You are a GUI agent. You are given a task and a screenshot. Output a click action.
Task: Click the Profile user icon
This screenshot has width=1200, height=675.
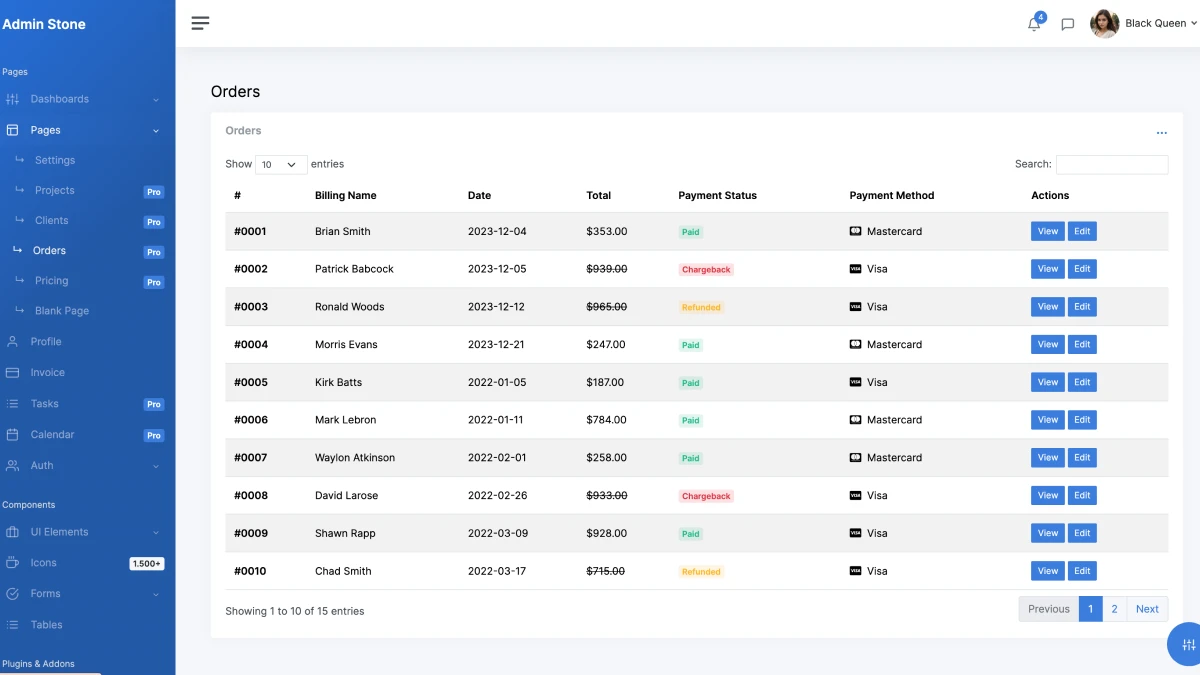point(12,341)
